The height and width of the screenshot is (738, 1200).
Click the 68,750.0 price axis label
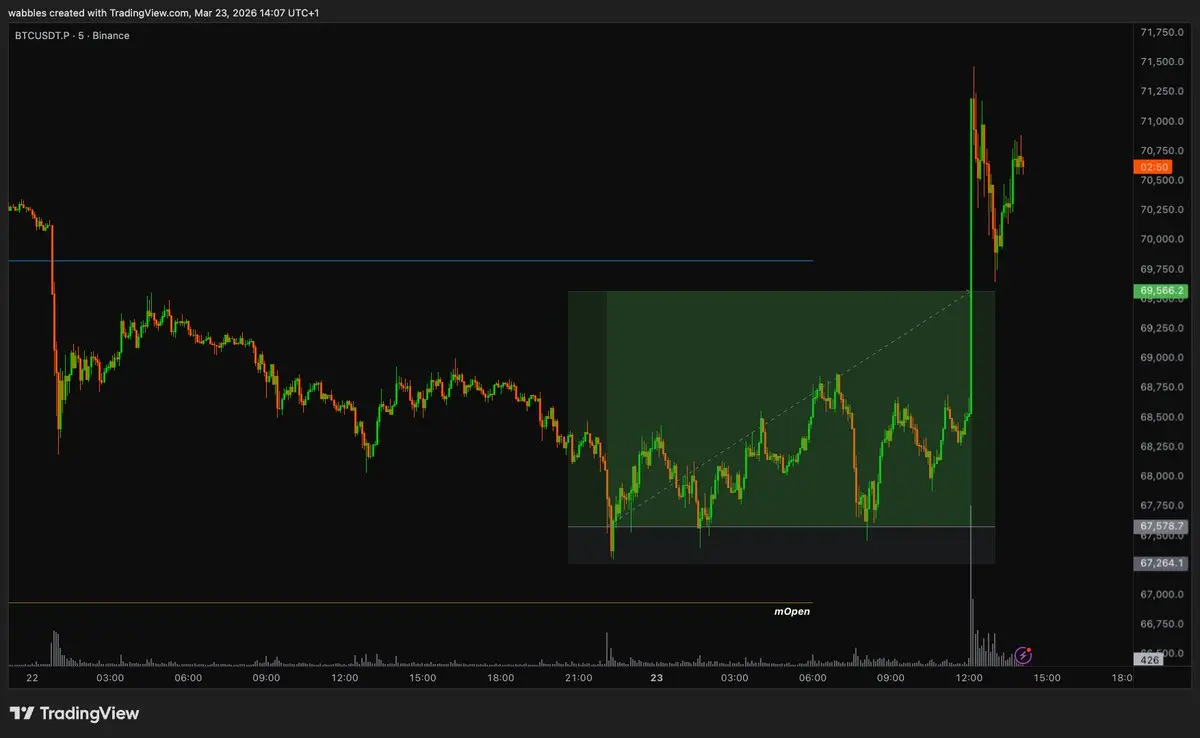tap(1162, 387)
